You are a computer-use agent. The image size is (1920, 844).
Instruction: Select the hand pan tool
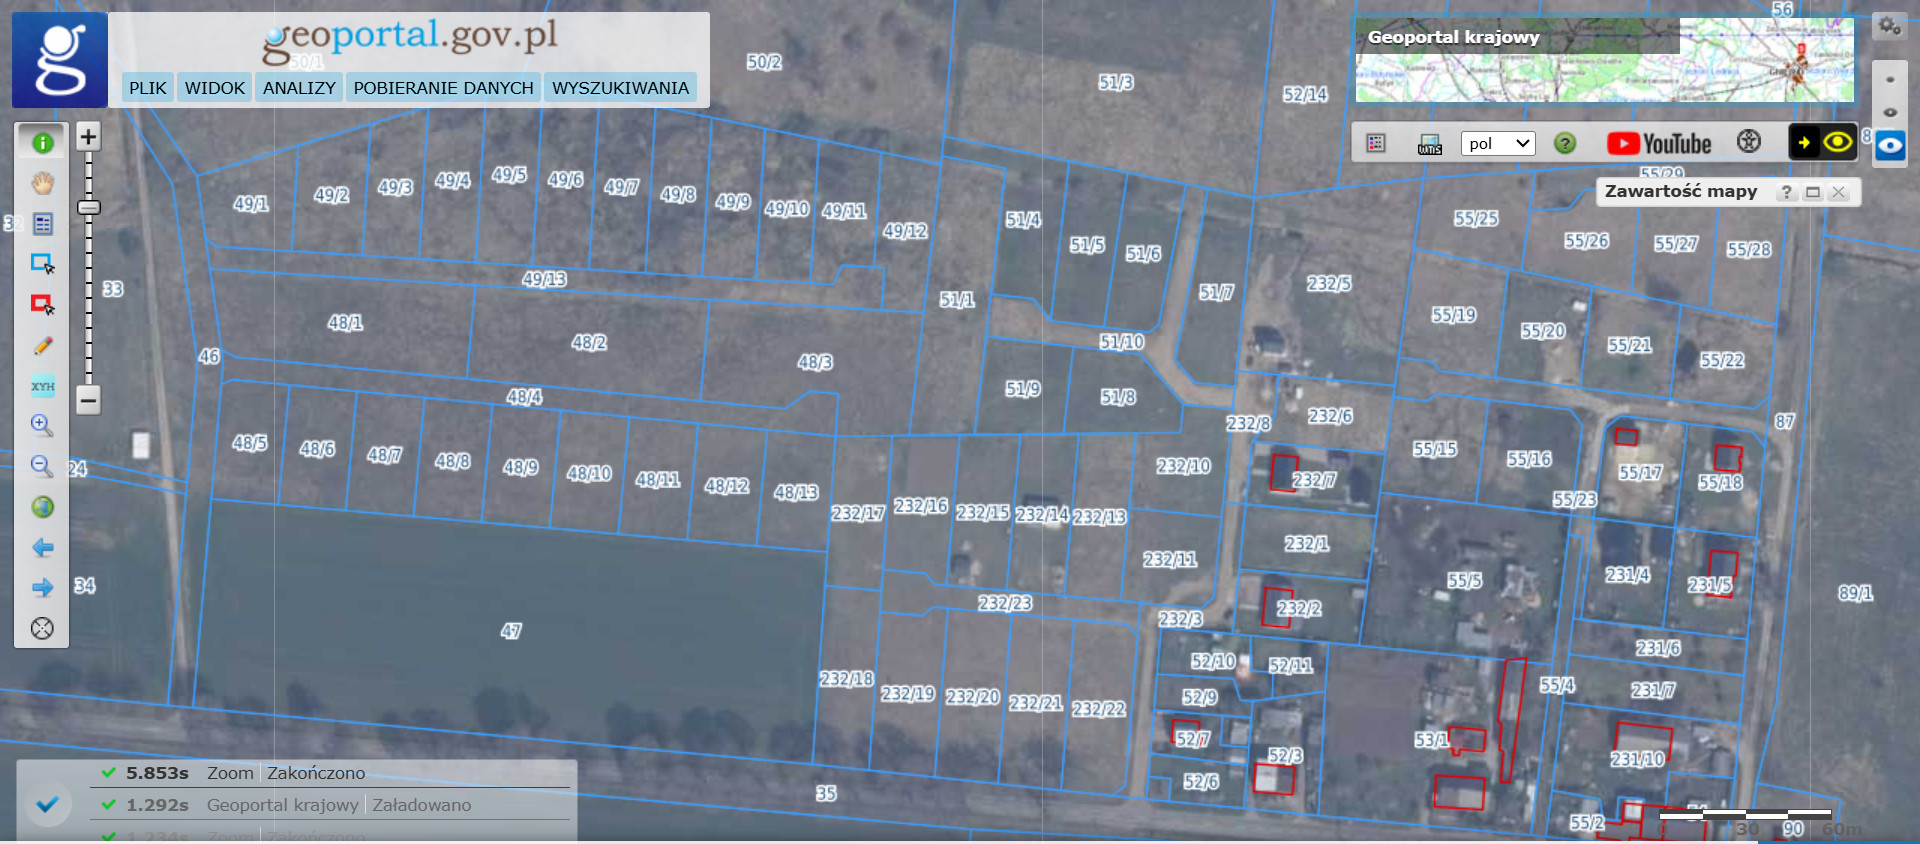tap(42, 184)
